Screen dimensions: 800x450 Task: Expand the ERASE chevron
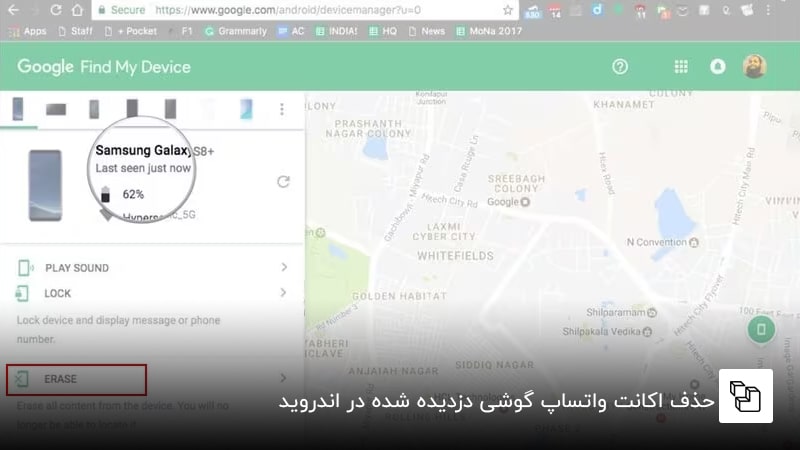[x=284, y=378]
